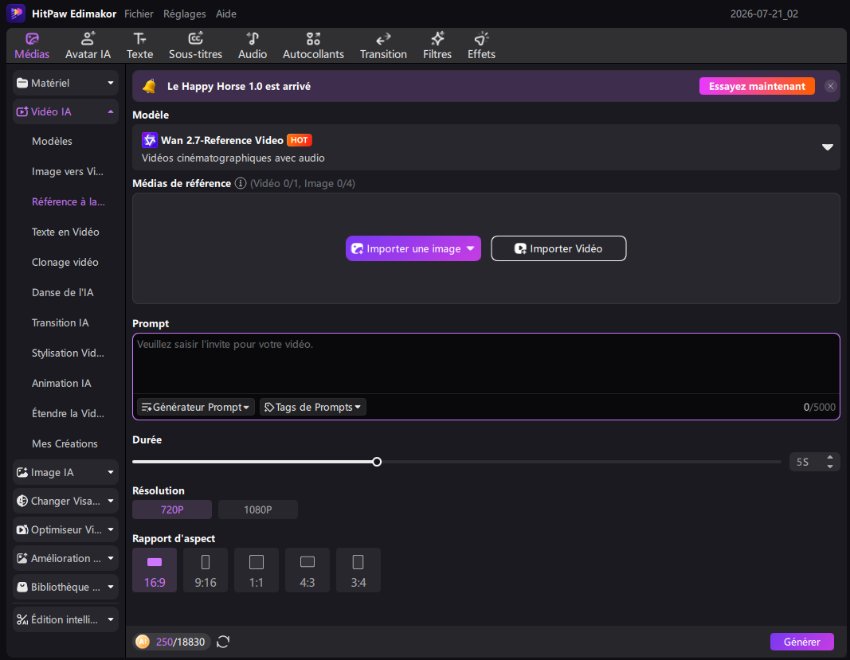
Task: Expand the Bibliothèque section
Action: 66,587
